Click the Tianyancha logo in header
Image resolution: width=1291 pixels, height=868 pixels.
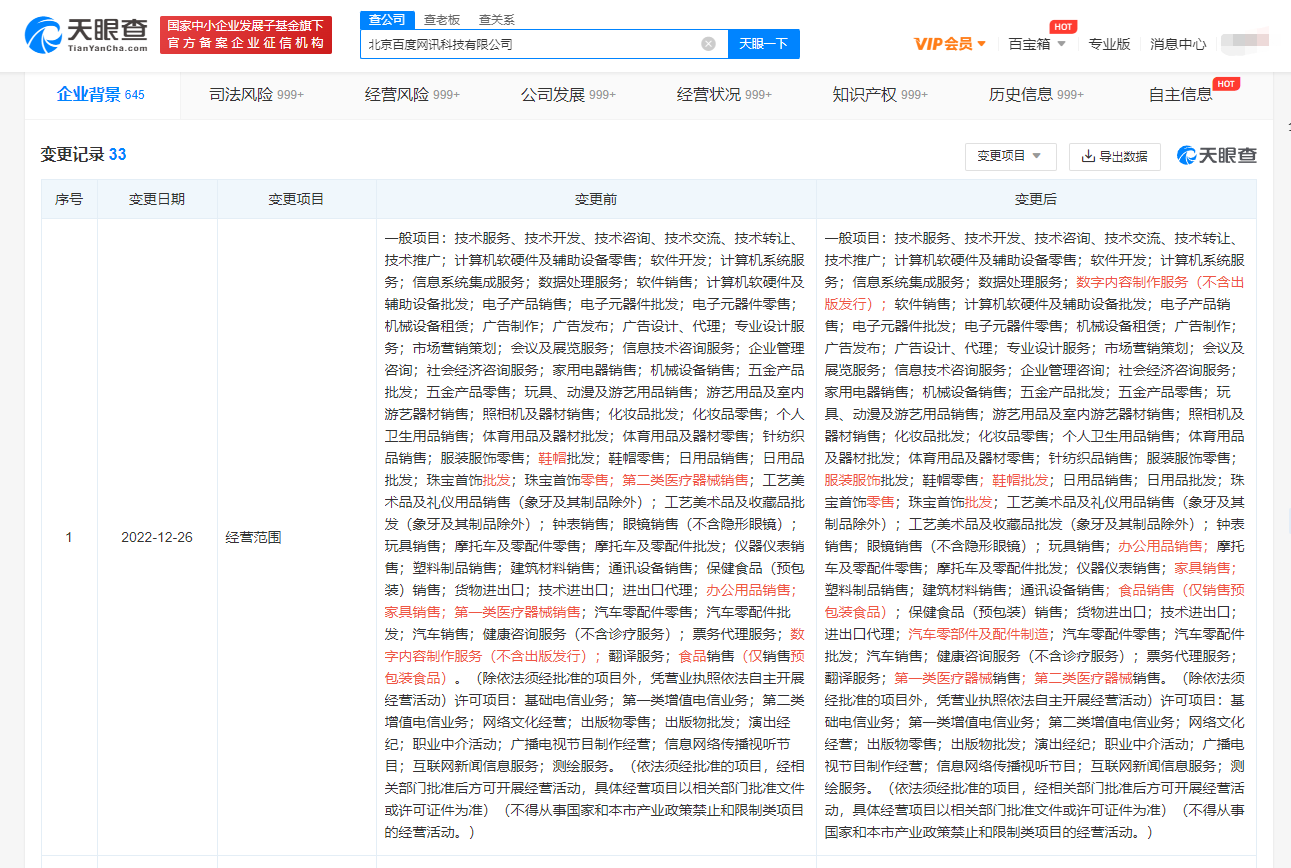click(x=86, y=36)
